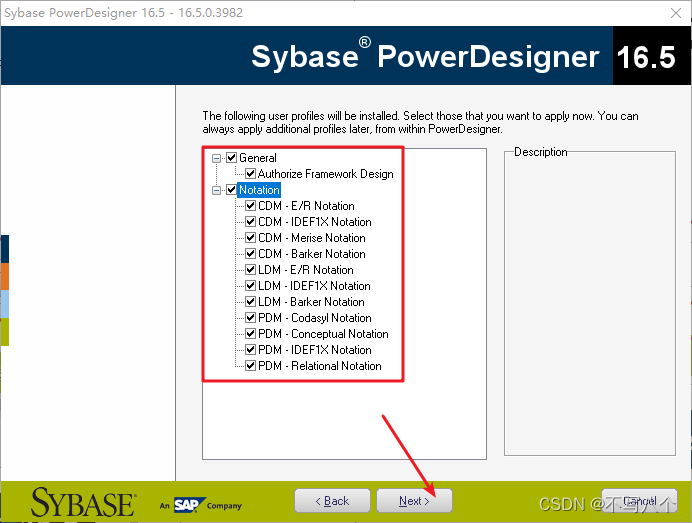Toggle PDM - IDEF1X Notation checkbox

click(x=251, y=350)
